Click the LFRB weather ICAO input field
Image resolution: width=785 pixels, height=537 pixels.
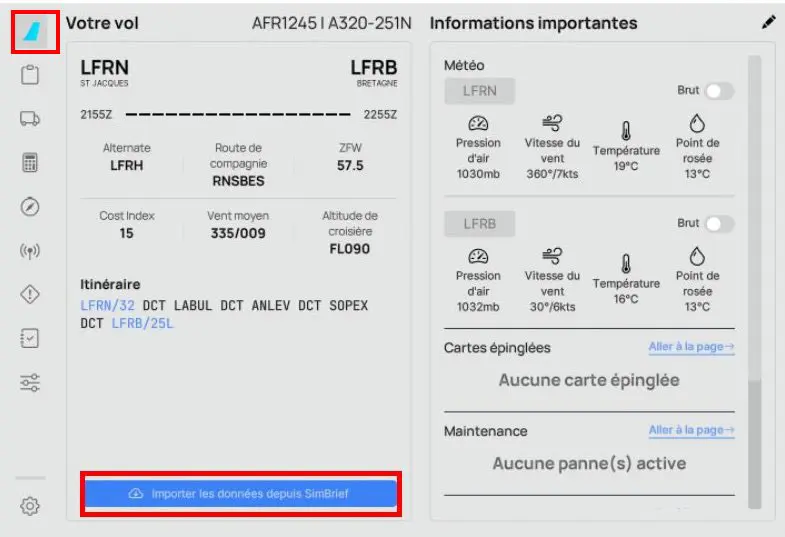pyautogui.click(x=480, y=224)
